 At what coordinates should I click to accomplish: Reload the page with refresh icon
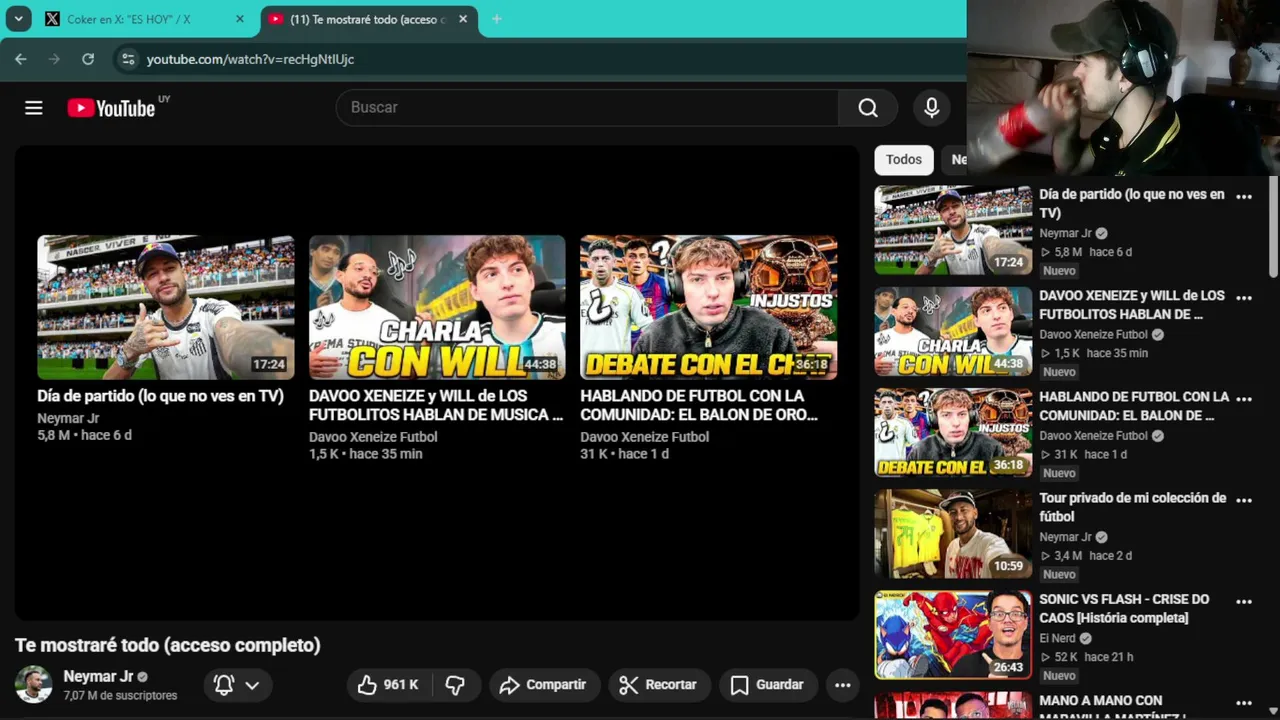click(88, 59)
